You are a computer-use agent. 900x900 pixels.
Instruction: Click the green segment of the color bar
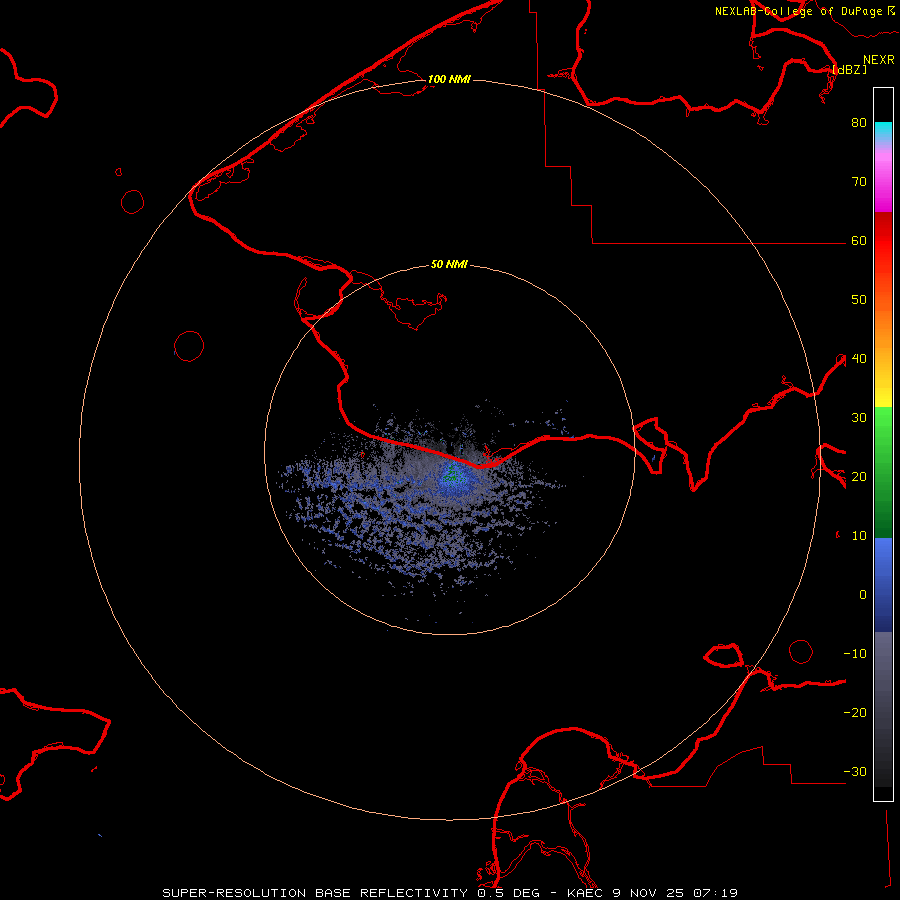(x=883, y=472)
